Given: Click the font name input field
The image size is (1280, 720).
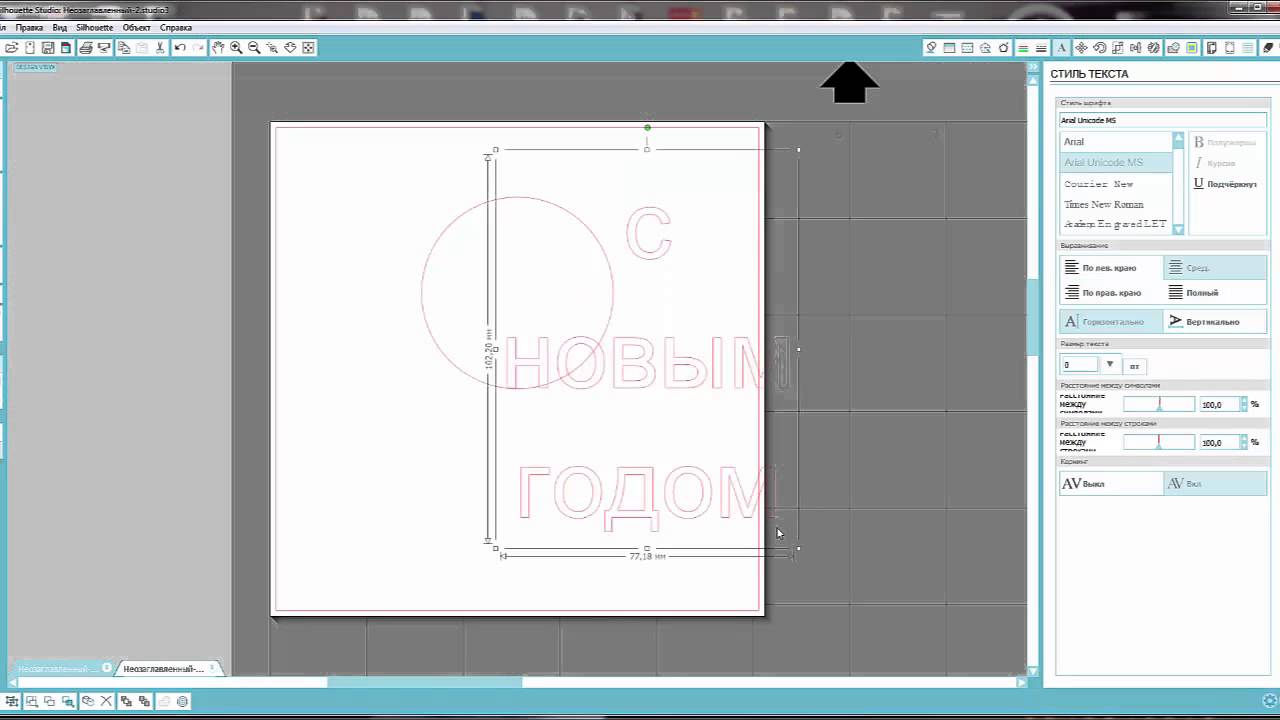Looking at the screenshot, I should [1163, 120].
